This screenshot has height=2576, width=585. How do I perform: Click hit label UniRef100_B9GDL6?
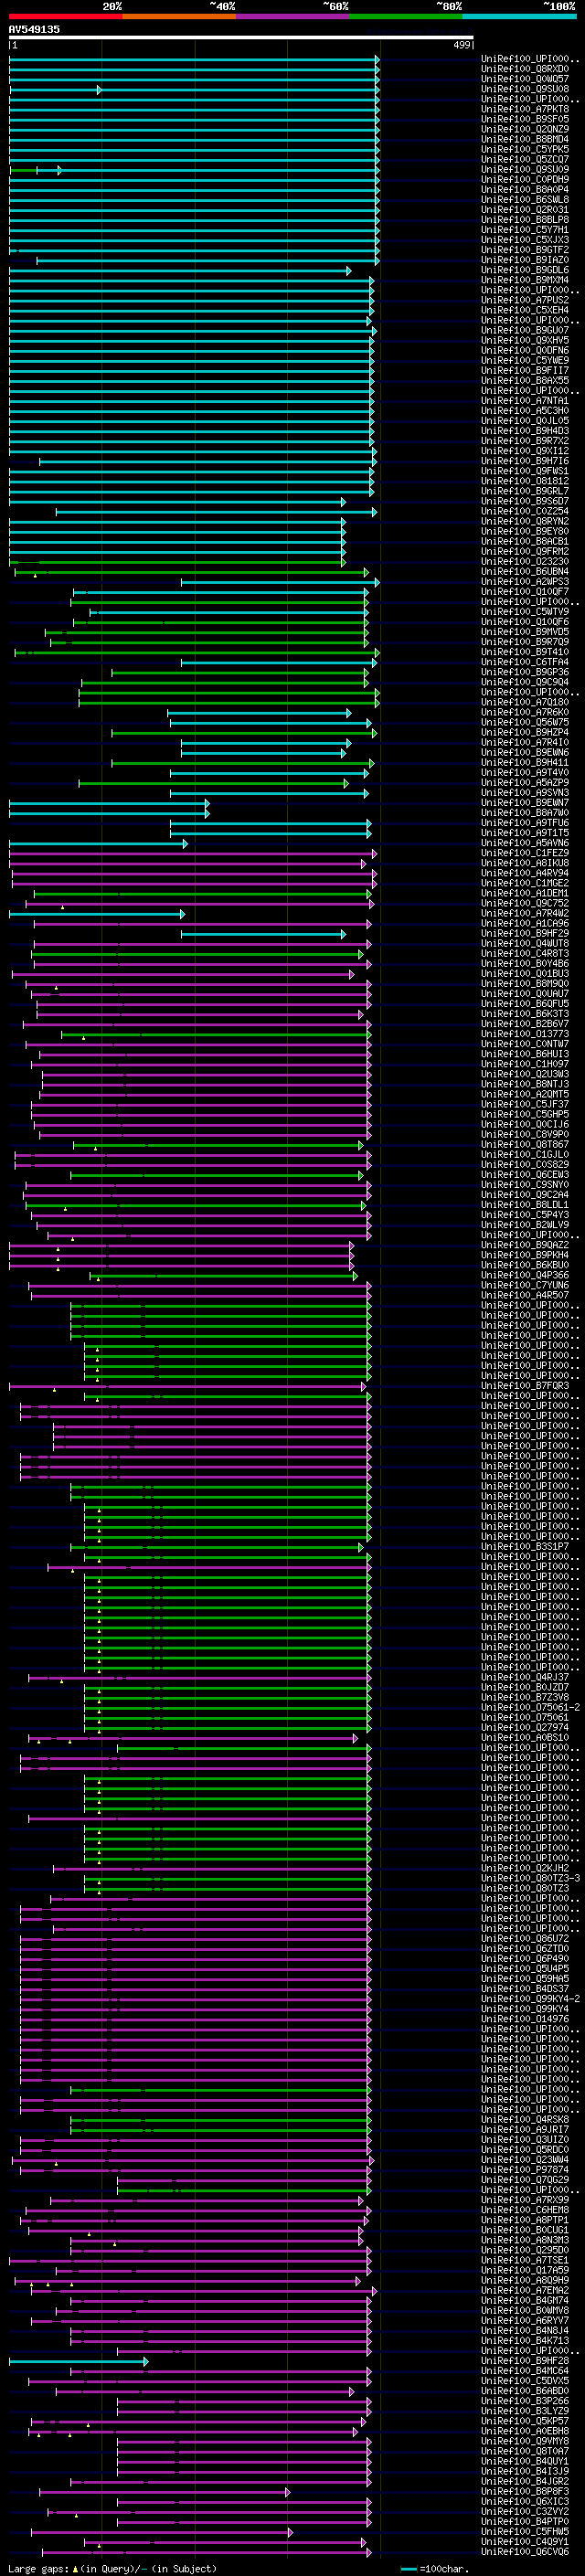tap(525, 270)
